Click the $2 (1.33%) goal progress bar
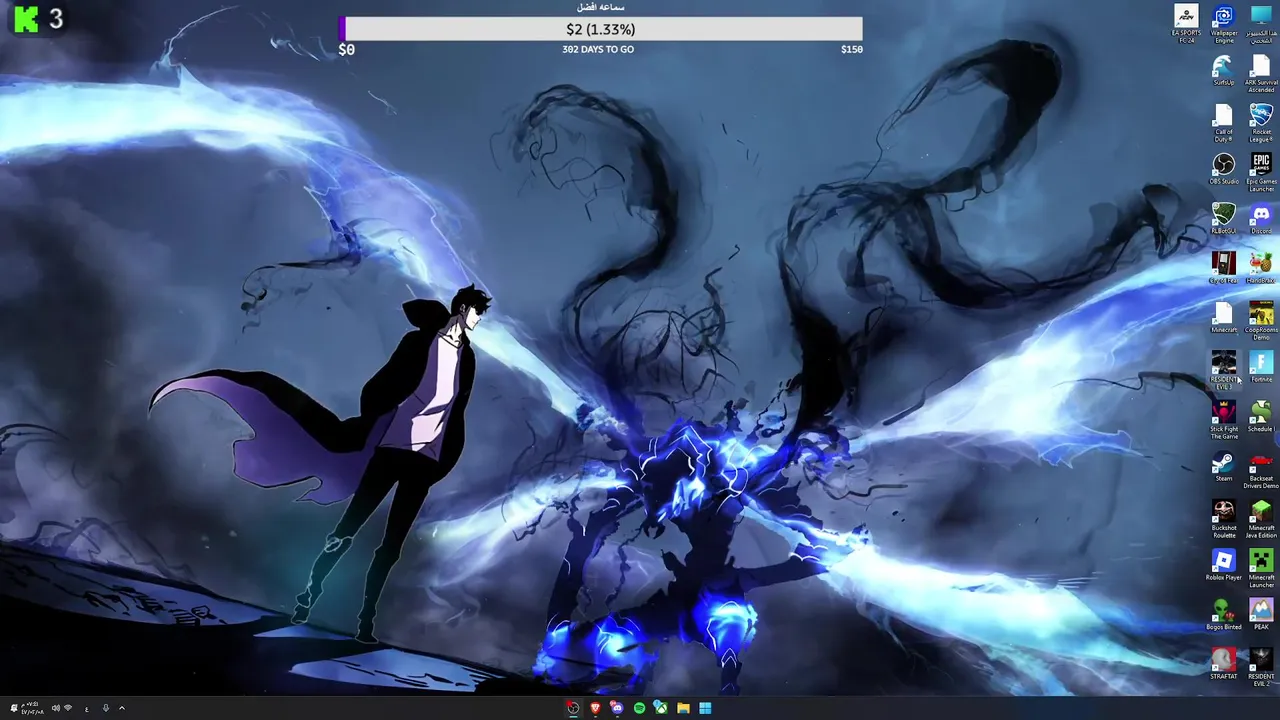The height and width of the screenshot is (720, 1280). coord(600,29)
